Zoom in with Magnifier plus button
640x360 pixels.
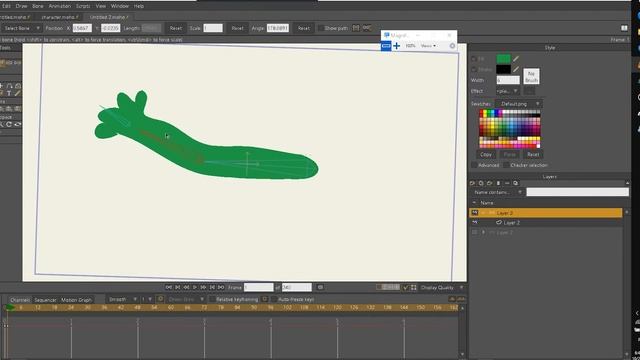click(x=396, y=46)
